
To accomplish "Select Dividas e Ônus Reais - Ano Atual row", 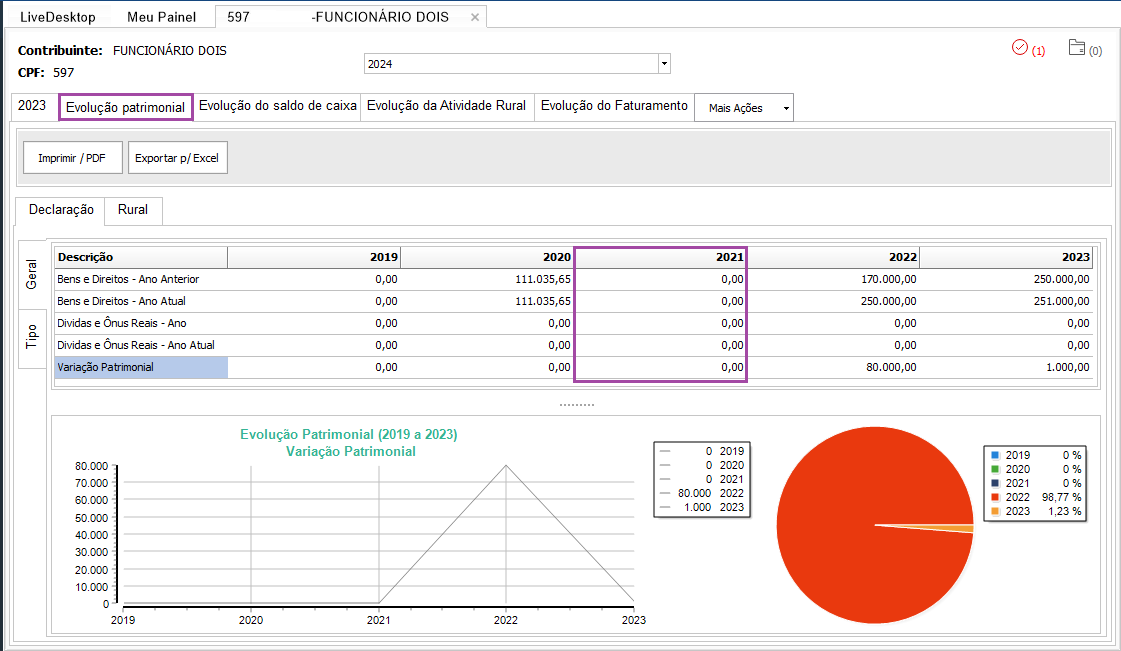I will coord(573,345).
